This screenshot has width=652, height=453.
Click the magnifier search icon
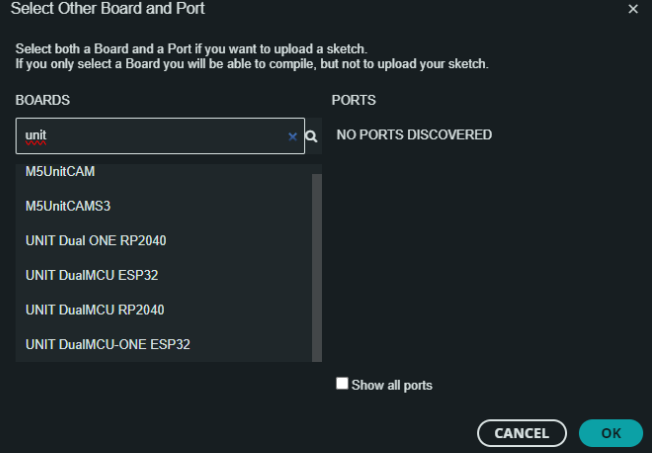click(311, 136)
